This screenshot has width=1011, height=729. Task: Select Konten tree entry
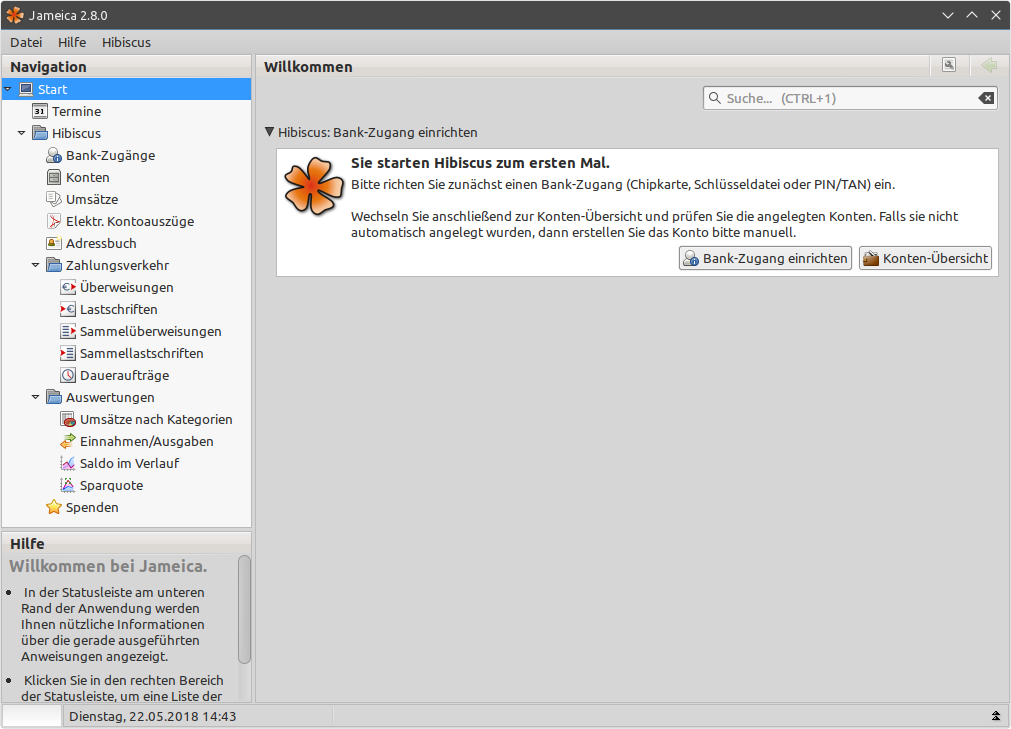pyautogui.click(x=88, y=177)
